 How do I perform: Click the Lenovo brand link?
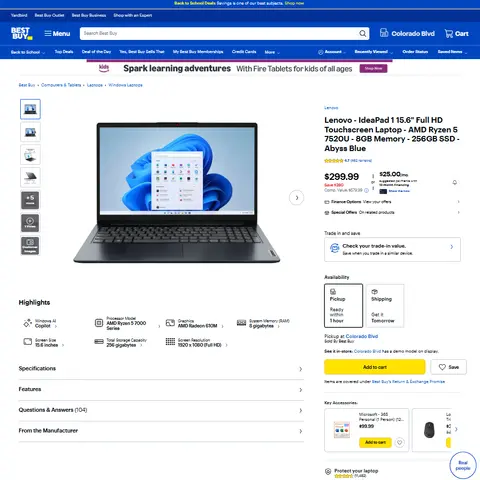331,108
